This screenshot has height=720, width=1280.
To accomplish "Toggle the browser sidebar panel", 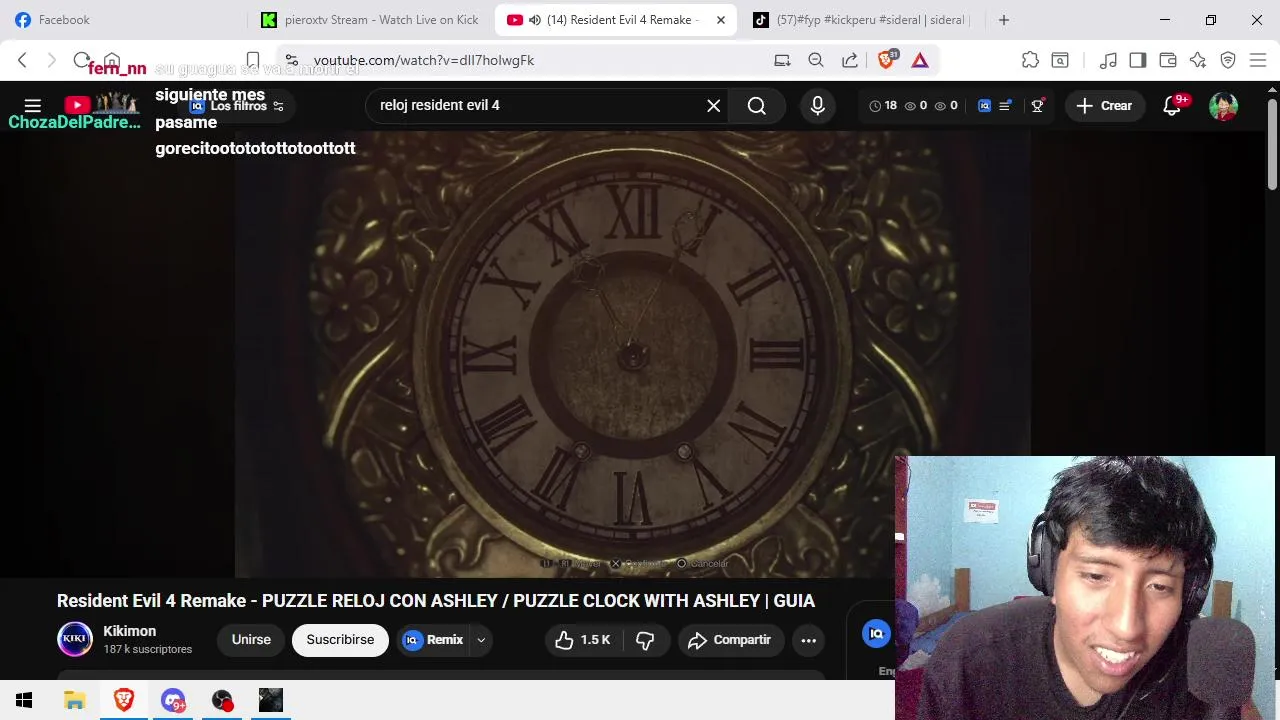I will [1137, 60].
